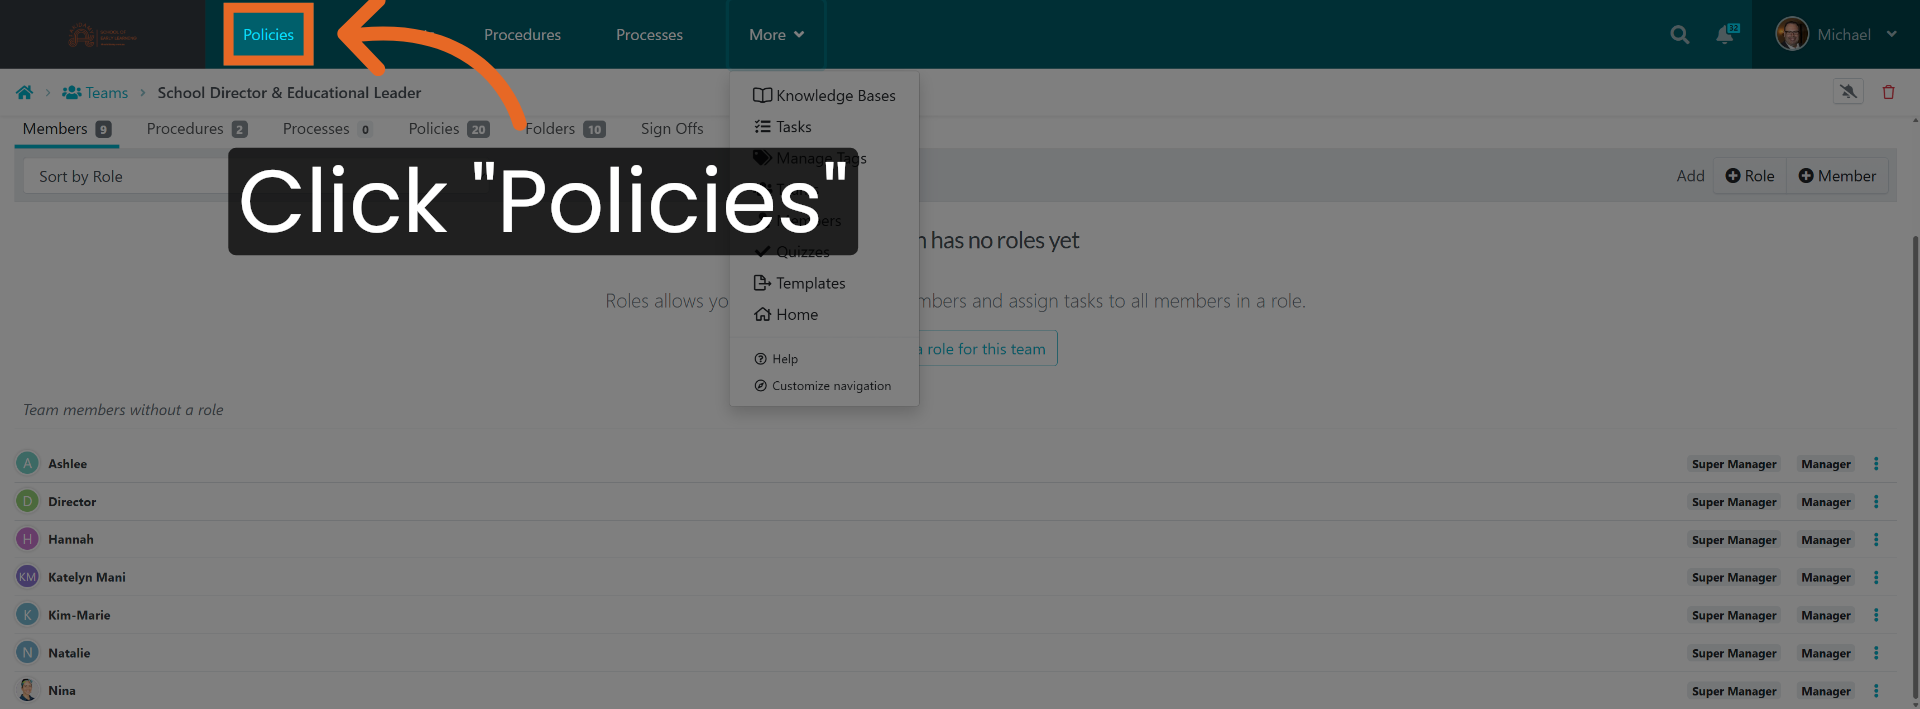
Task: Click Ashlee's avatar icon
Action: 27,463
